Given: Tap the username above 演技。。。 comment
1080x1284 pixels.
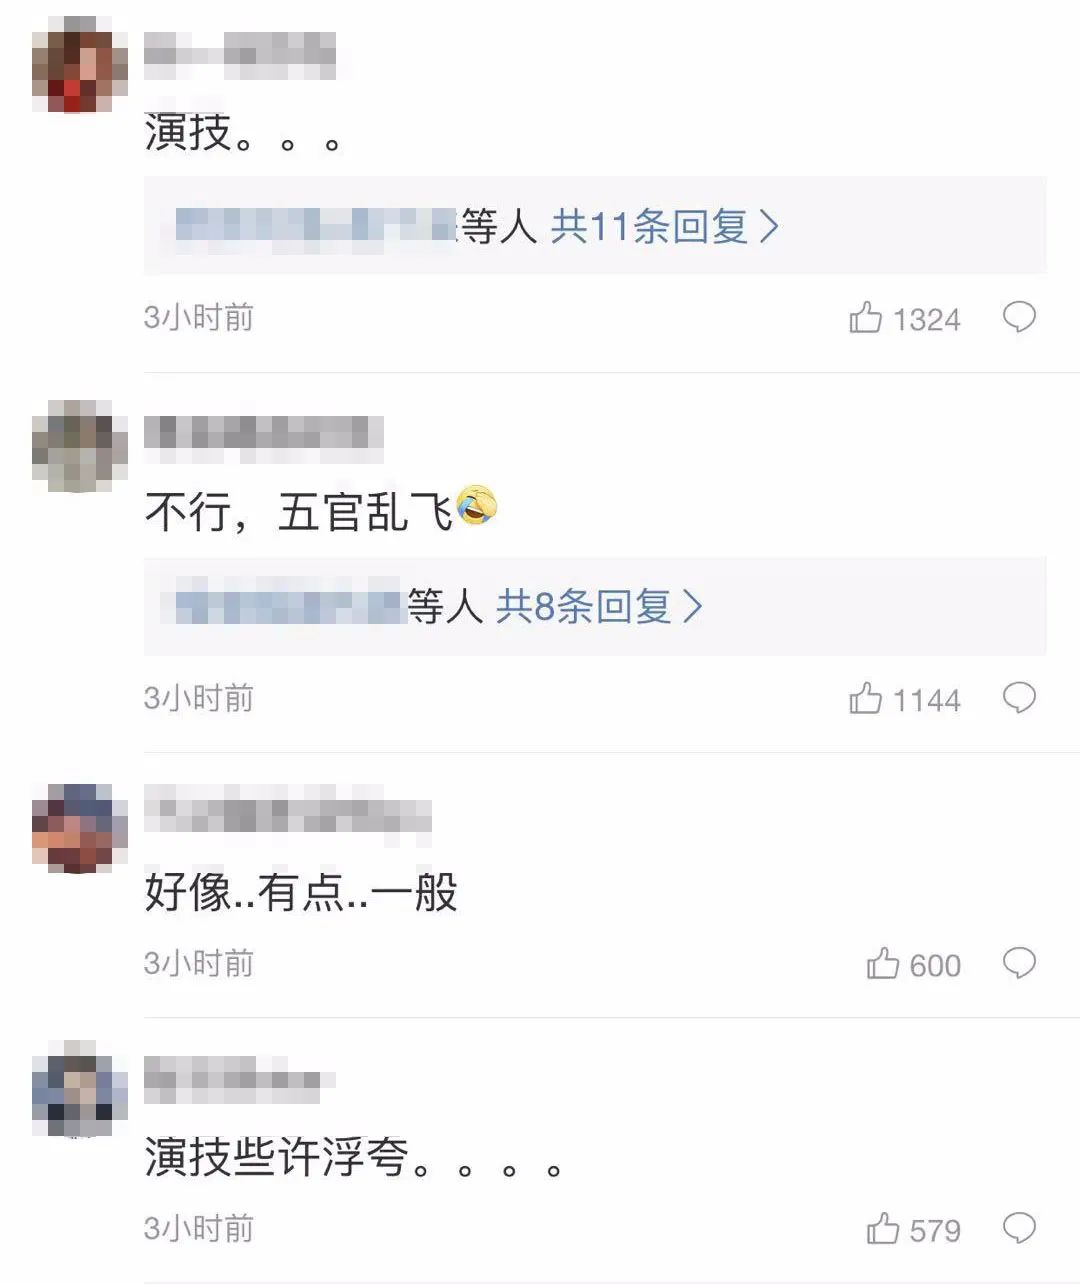Looking at the screenshot, I should [x=239, y=54].
